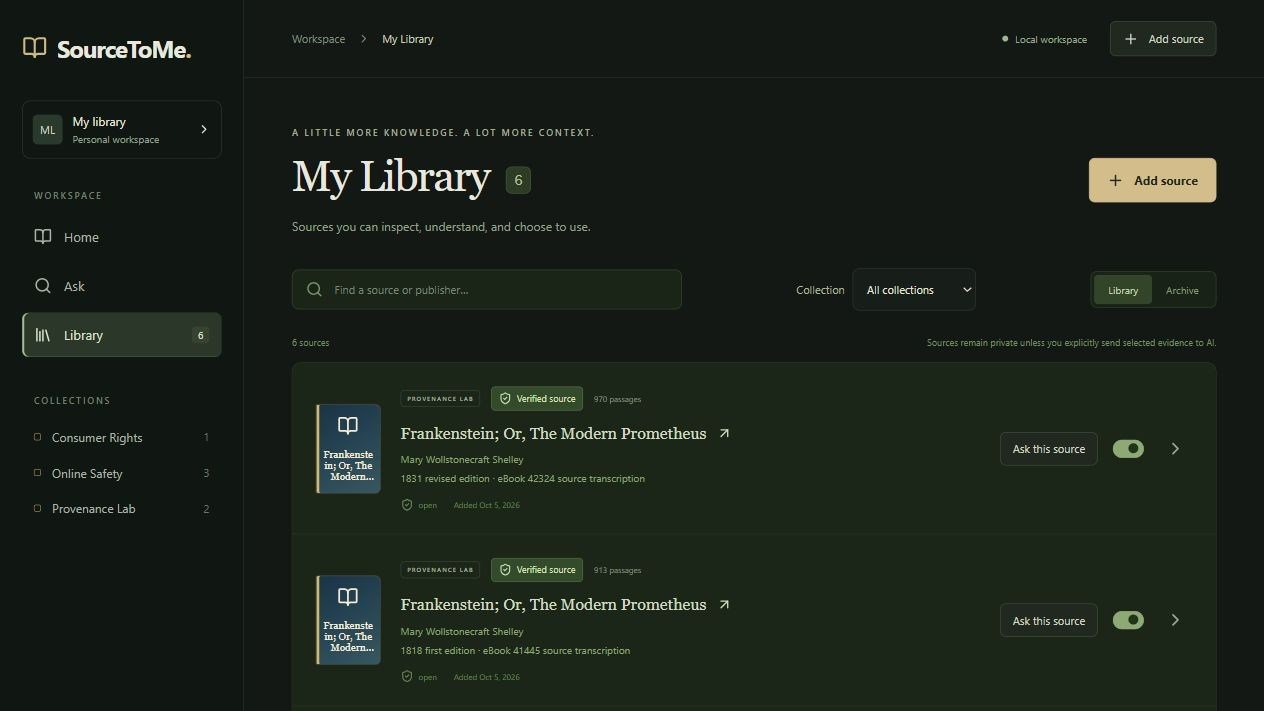Click the Consumer Rights square bullet icon
This screenshot has height=711, width=1264.
[x=38, y=437]
